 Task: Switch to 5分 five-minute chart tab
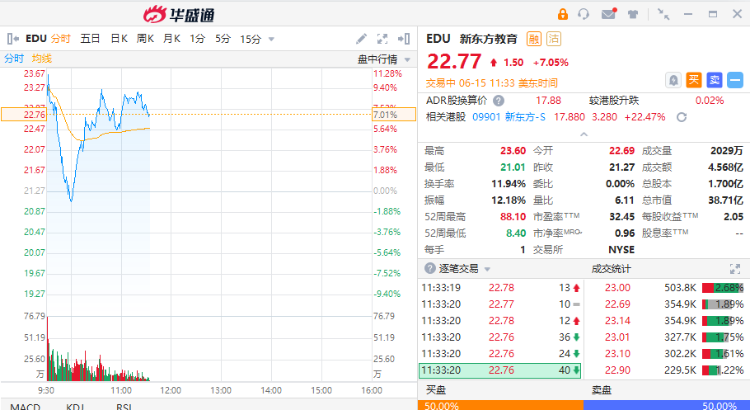click(x=222, y=39)
